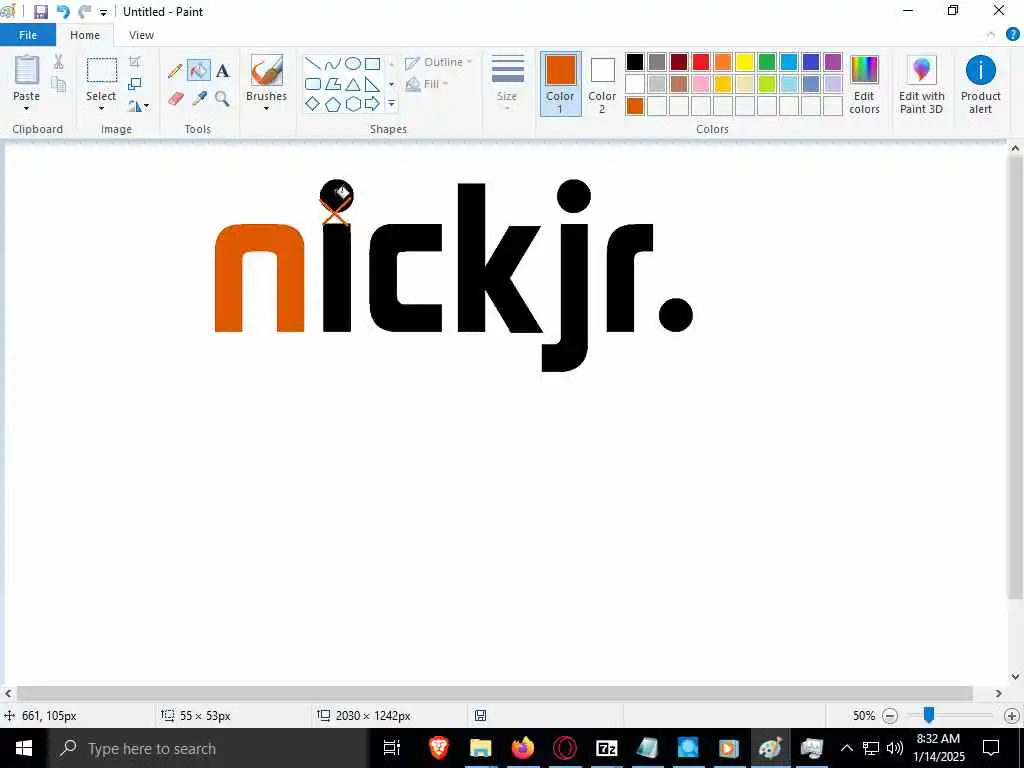Pick the purple color swatch
The width and height of the screenshot is (1024, 768).
833,62
